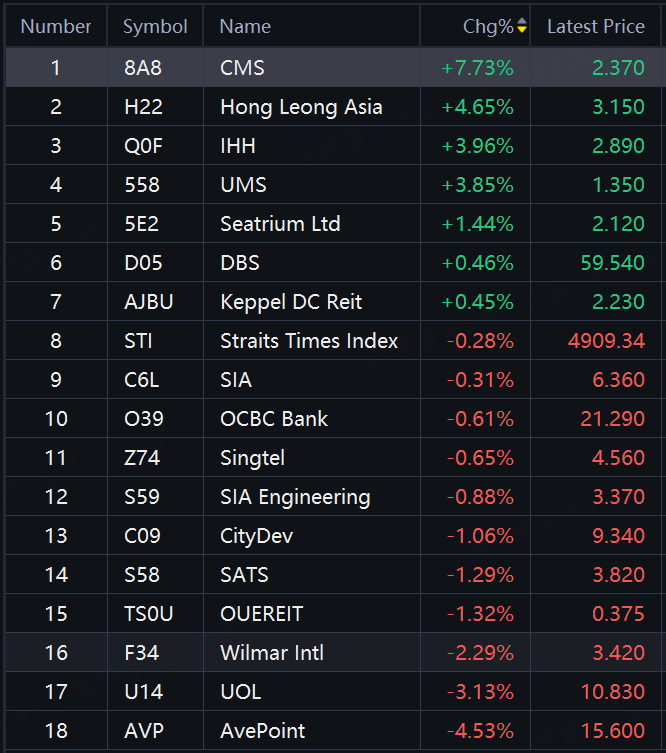
Task: Click latest price 59.540
Action: tap(613, 263)
